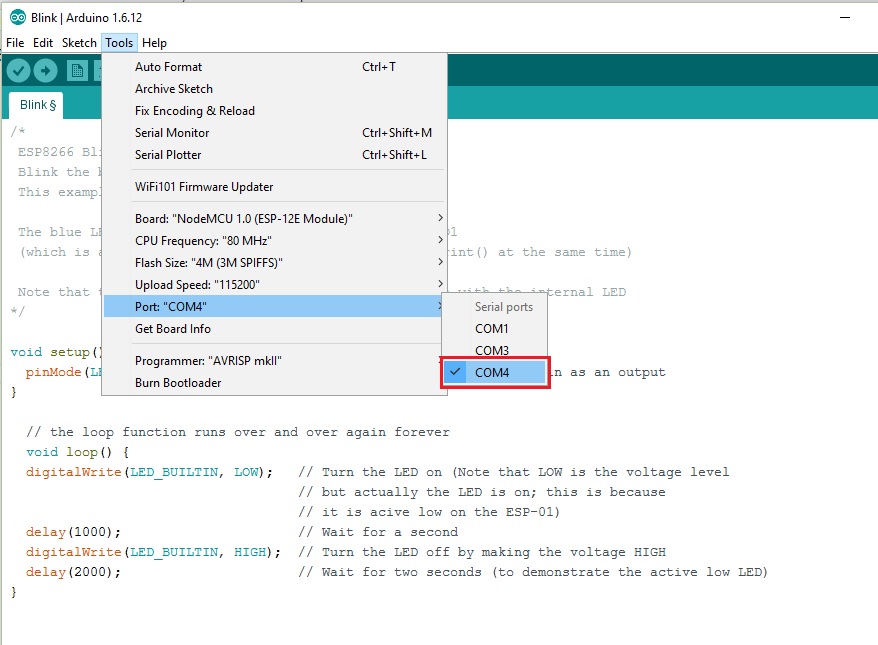This screenshot has width=878, height=645.
Task: Switch to the Blink sketch tab
Action: point(38,105)
